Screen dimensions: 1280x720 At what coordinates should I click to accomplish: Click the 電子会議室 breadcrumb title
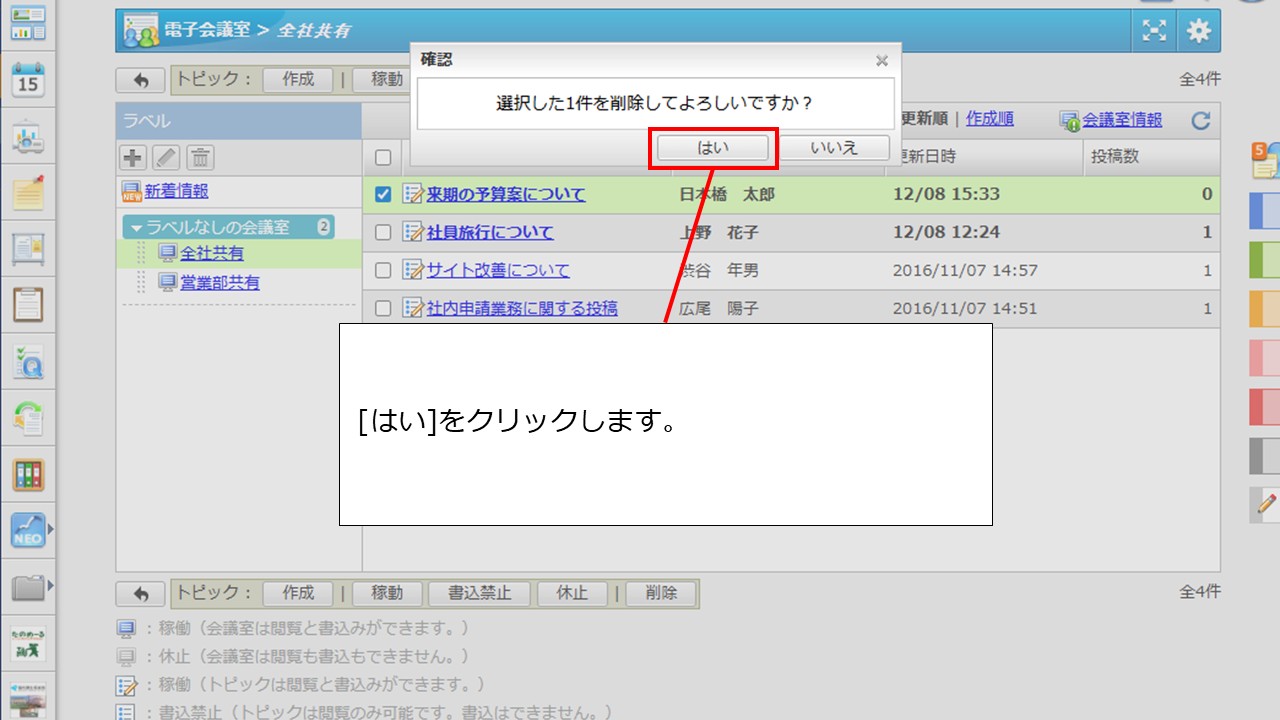tap(208, 30)
